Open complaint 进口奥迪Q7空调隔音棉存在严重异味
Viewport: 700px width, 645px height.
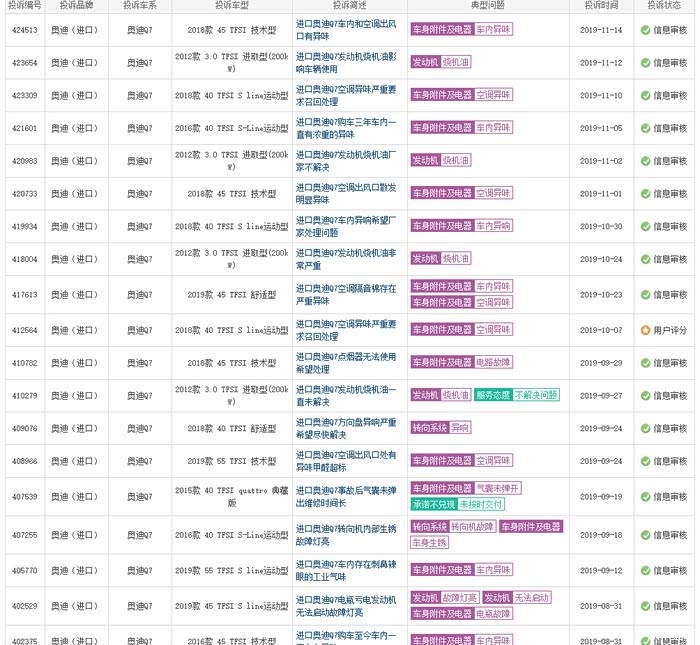pyautogui.click(x=346, y=295)
